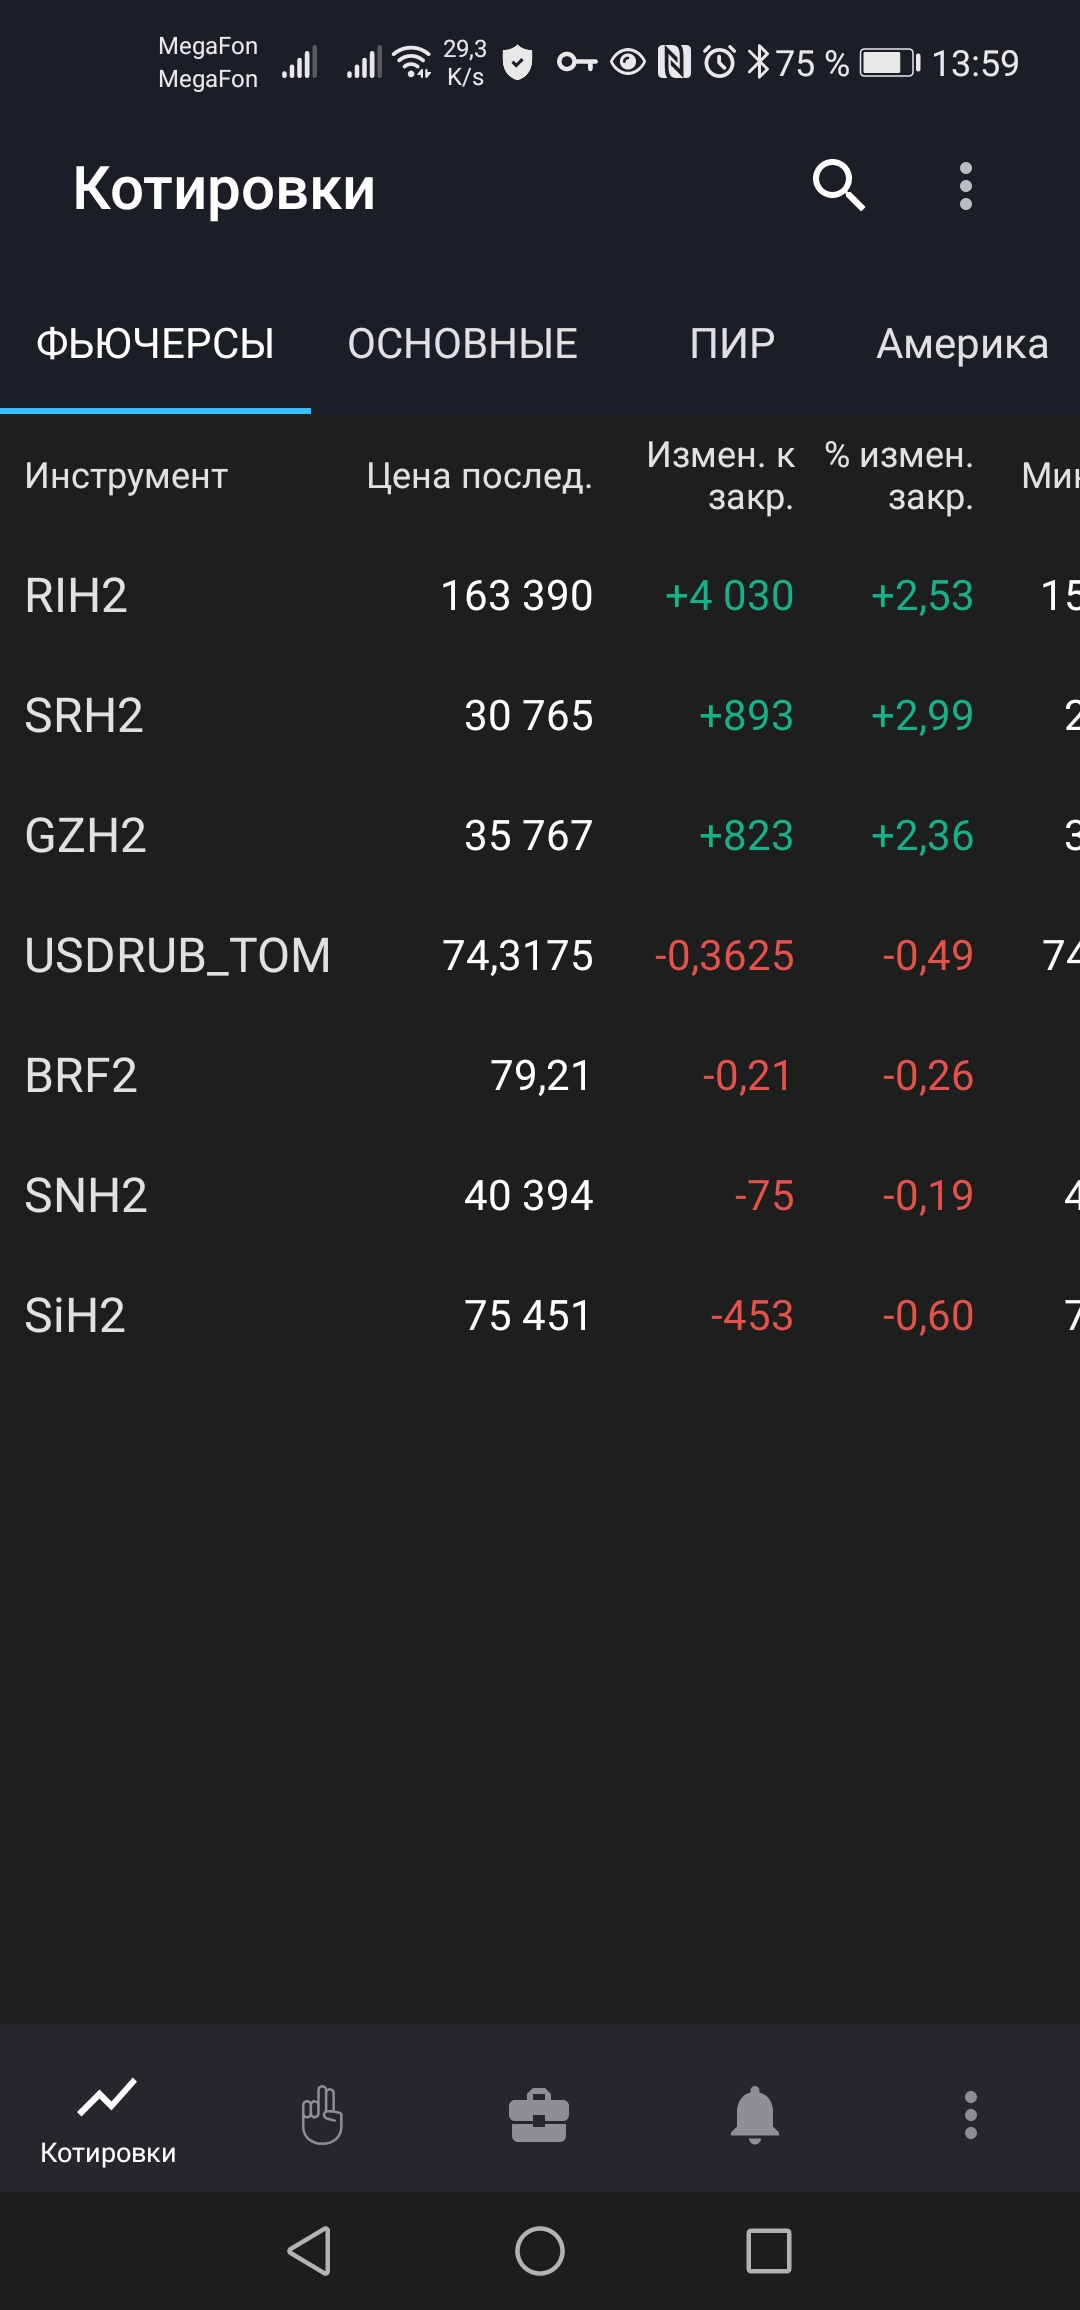Select the ФЬЮЧЕРСЫ tab
Viewport: 1080px width, 2310px height.
coord(155,344)
